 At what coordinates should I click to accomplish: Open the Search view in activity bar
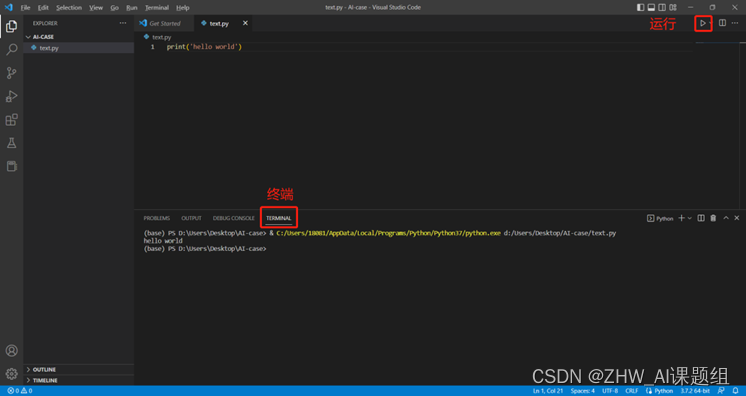pos(11,50)
